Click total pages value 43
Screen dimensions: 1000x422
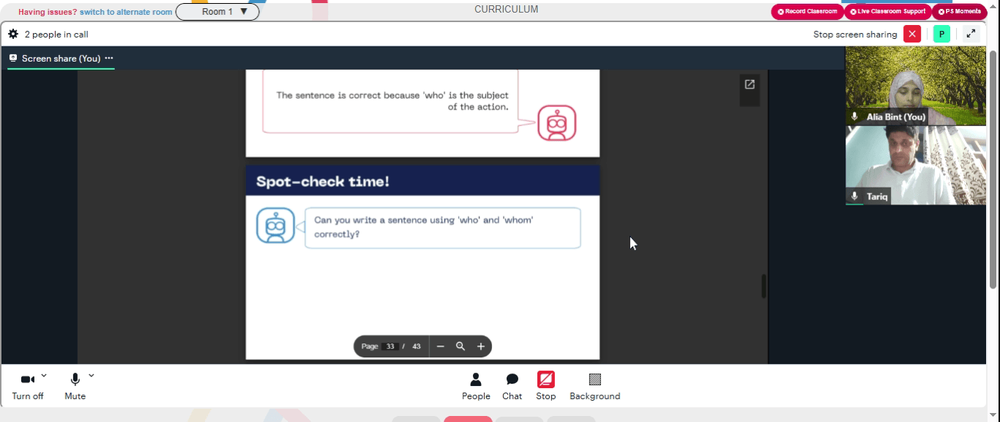click(x=416, y=346)
